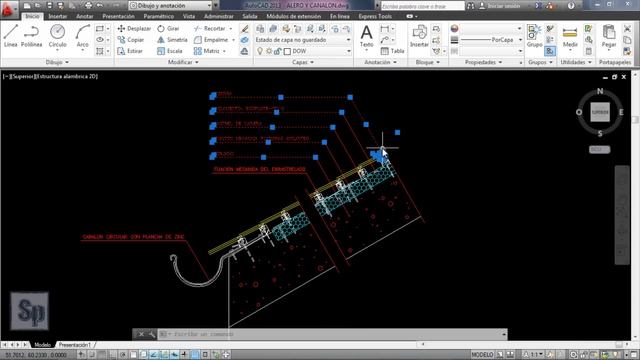Click the Grupo tool
Viewport: 640px width, 360px height.
(x=534, y=36)
